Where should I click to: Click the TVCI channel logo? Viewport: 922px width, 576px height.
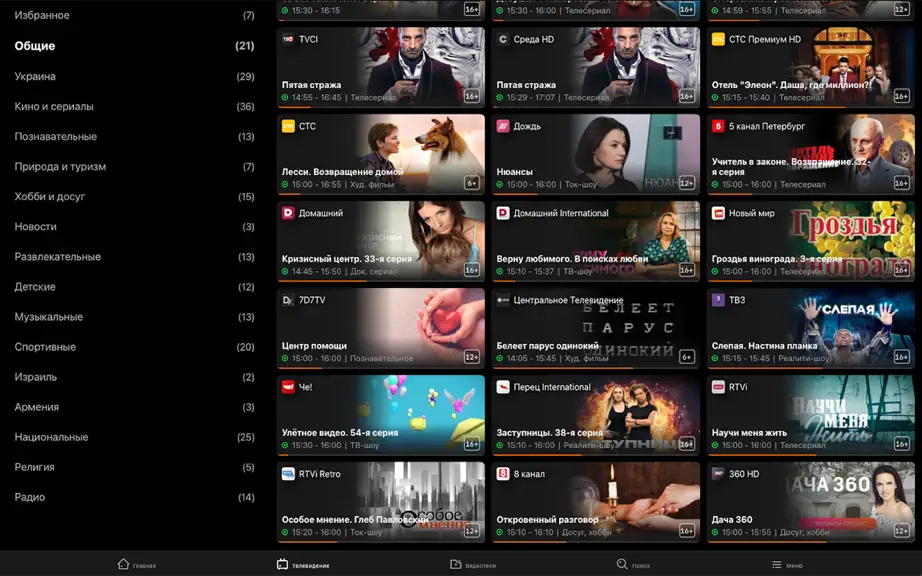(288, 39)
